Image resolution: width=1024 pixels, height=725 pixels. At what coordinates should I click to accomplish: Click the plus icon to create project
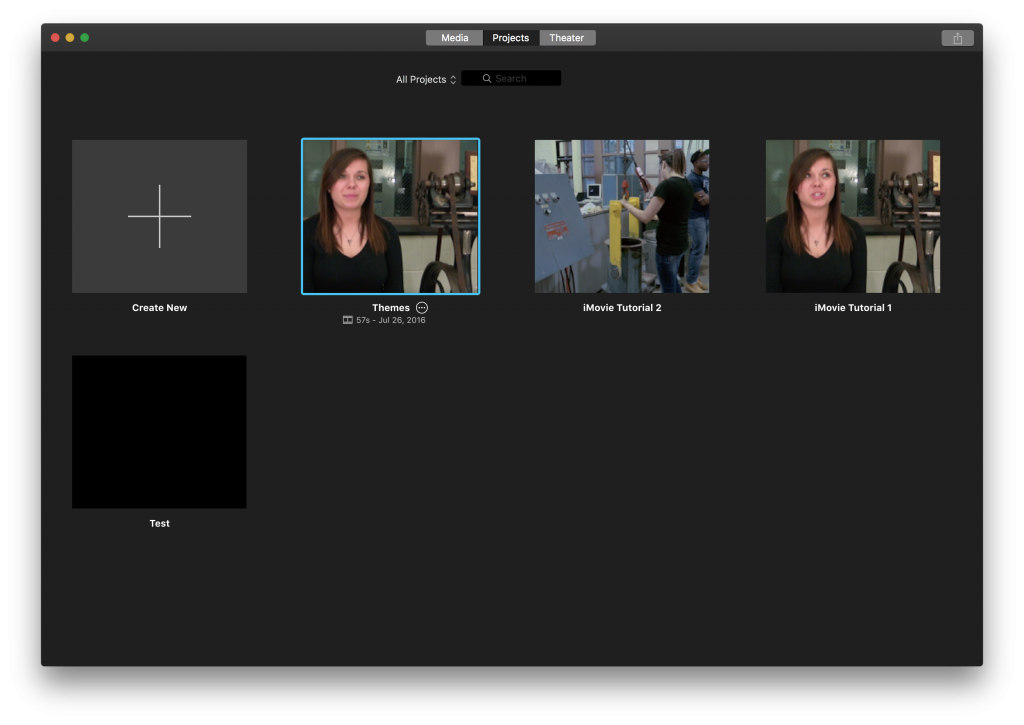[x=159, y=216]
